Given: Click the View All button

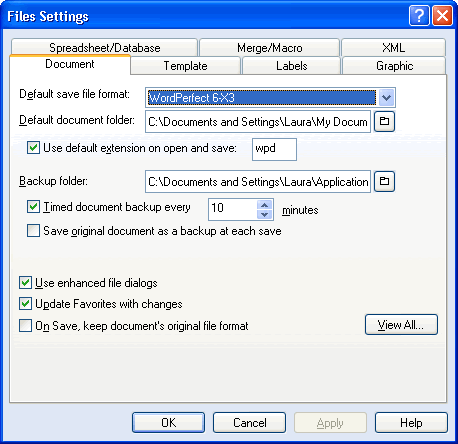Looking at the screenshot, I should click(x=401, y=324).
